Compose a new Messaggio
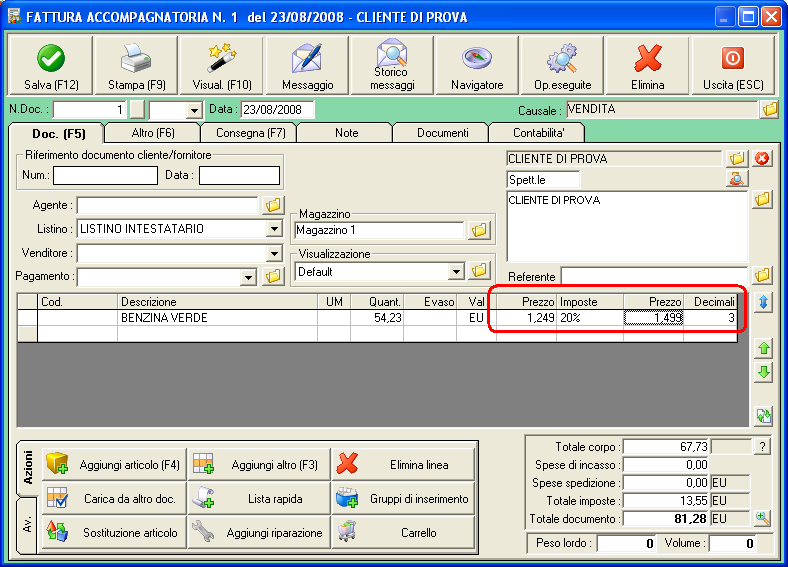788x567 pixels. (307, 65)
